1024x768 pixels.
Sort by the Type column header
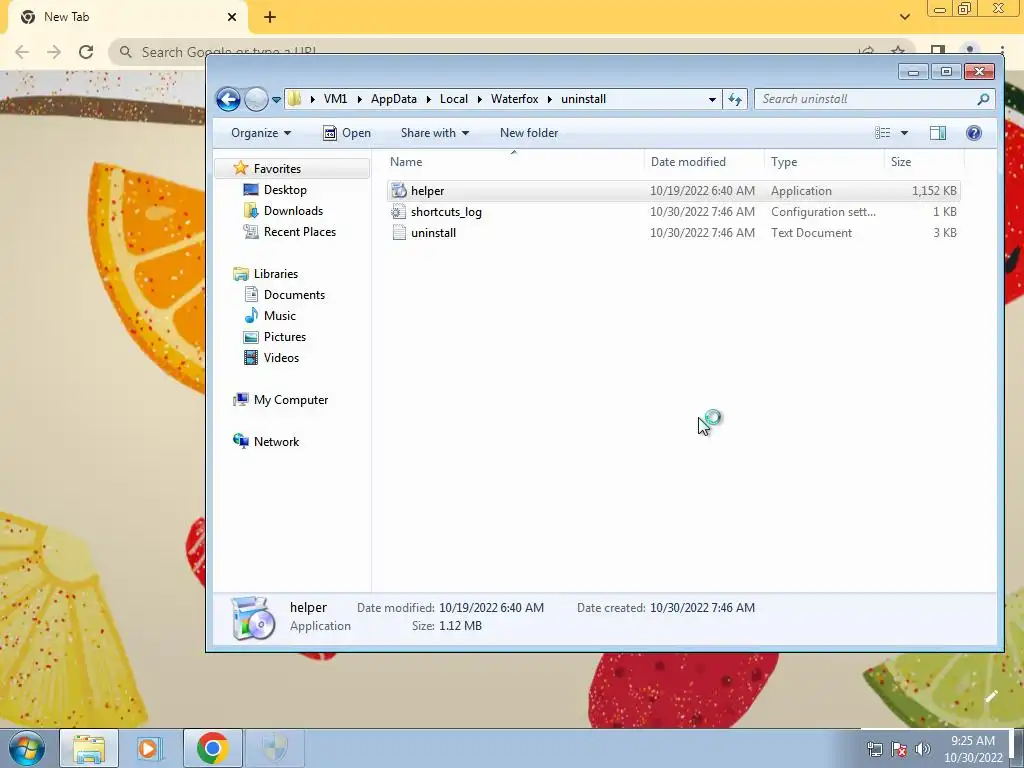pyautogui.click(x=824, y=162)
